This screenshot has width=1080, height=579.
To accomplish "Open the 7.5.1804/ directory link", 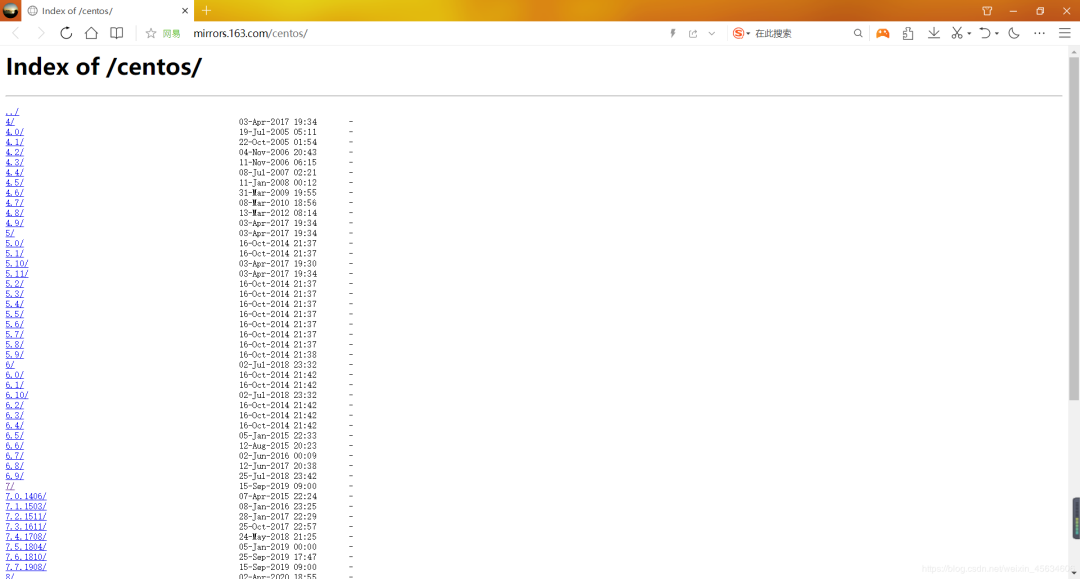I will (26, 547).
